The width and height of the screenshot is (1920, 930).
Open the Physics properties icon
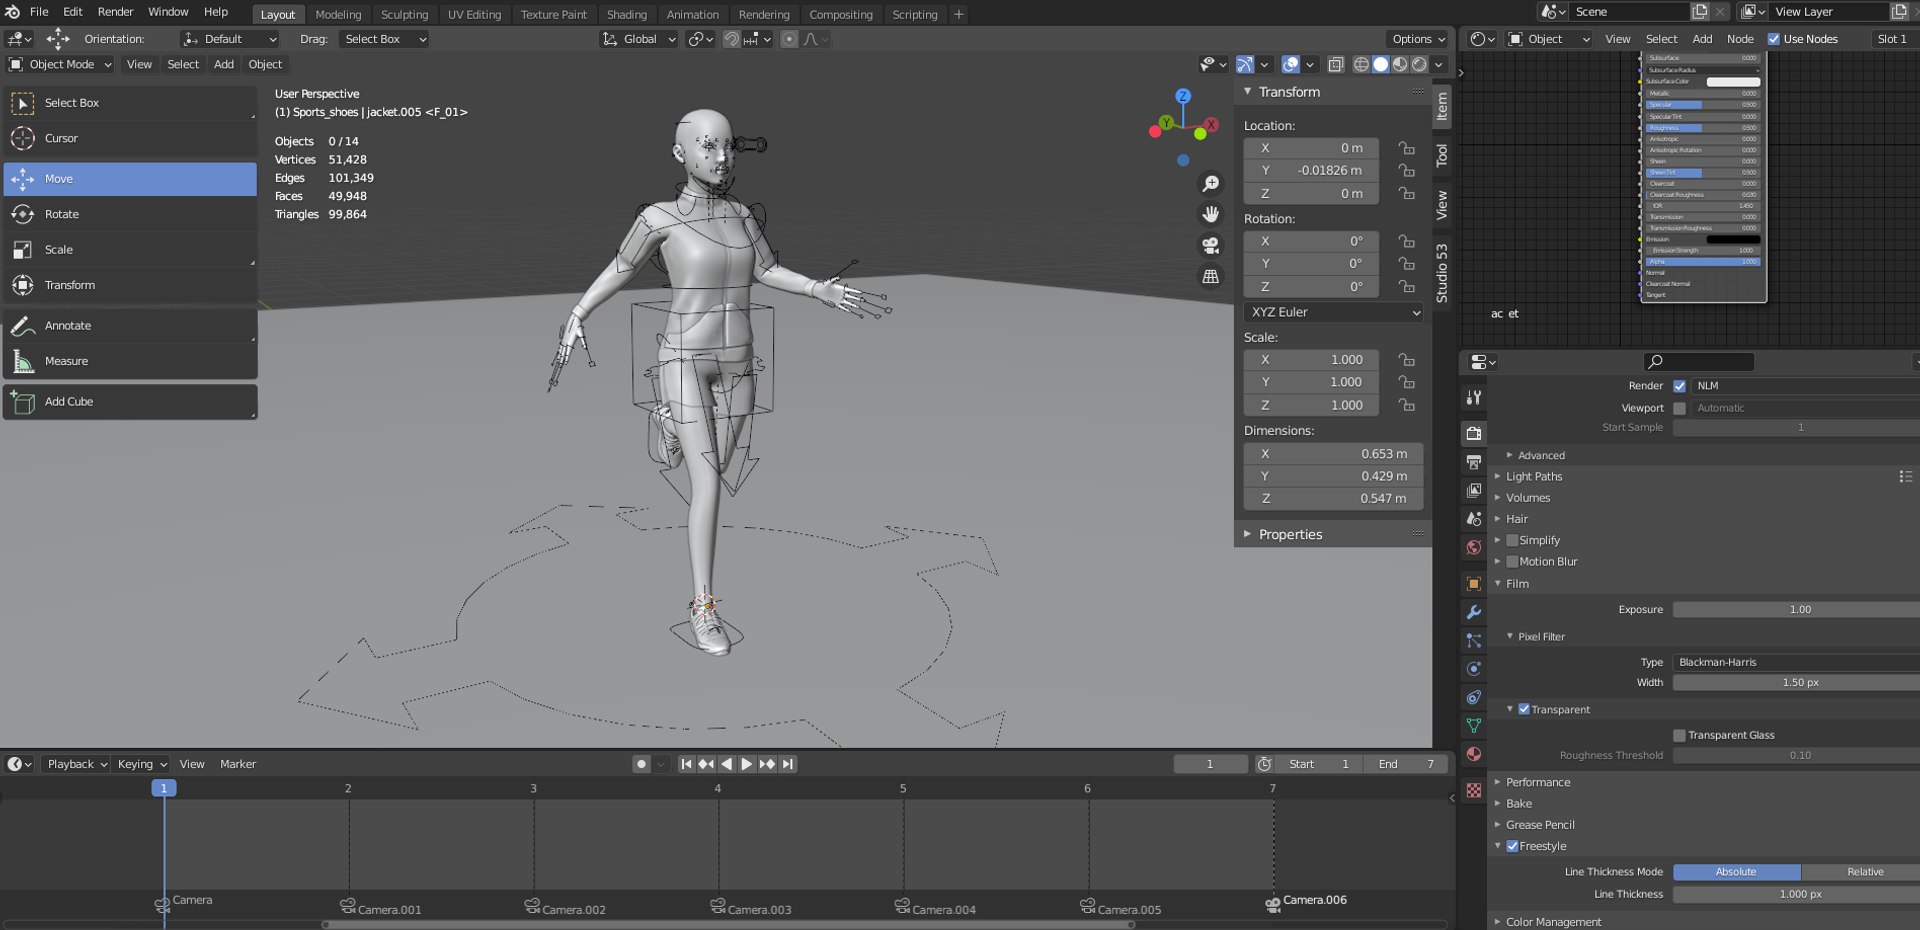tap(1474, 669)
